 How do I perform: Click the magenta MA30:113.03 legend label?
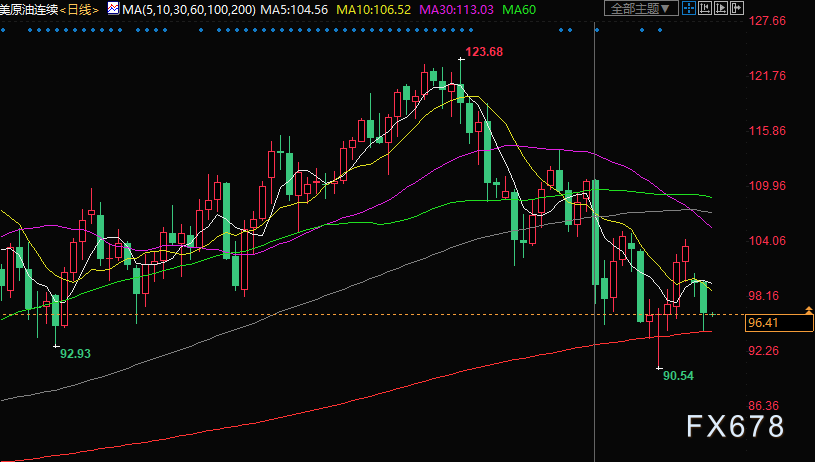click(456, 9)
